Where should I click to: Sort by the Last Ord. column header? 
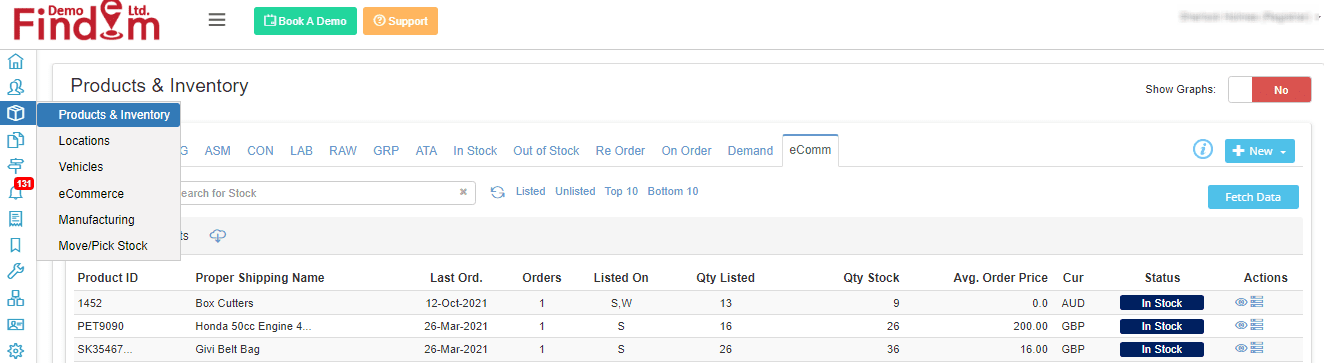(456, 278)
